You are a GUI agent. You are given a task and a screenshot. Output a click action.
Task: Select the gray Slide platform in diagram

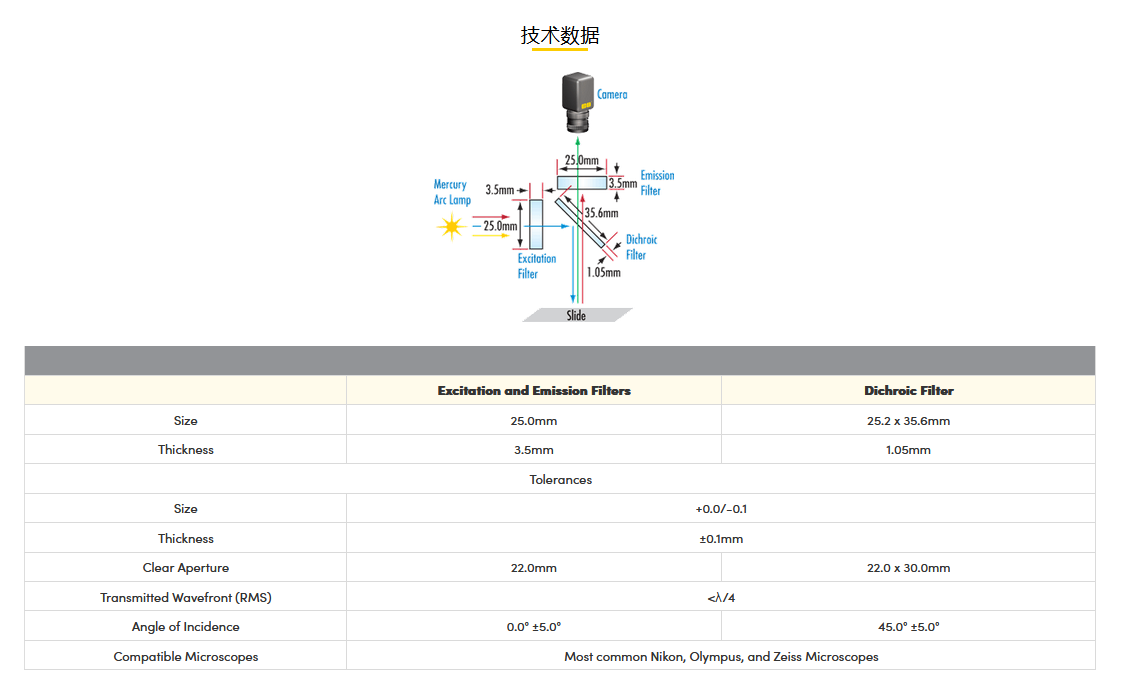point(577,315)
